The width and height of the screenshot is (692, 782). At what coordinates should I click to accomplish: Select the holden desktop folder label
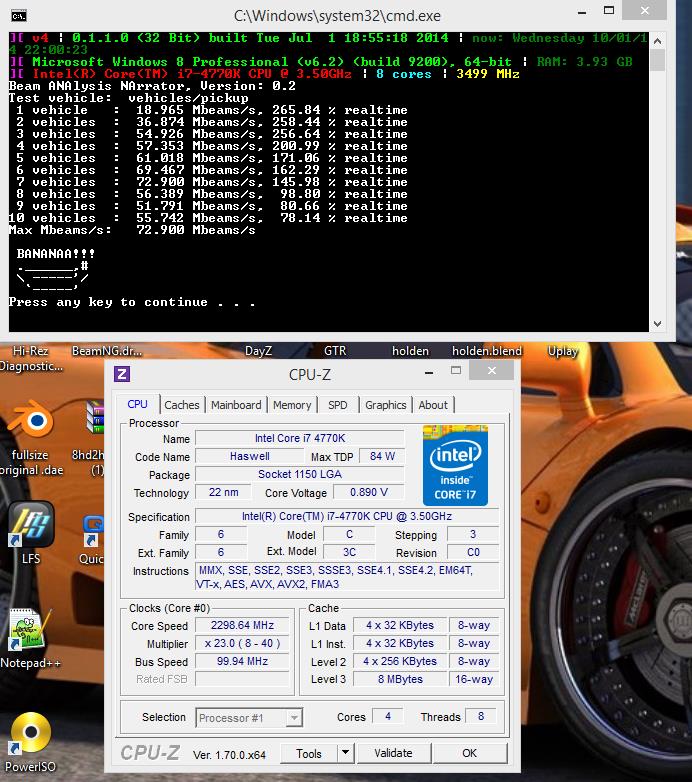(x=410, y=351)
